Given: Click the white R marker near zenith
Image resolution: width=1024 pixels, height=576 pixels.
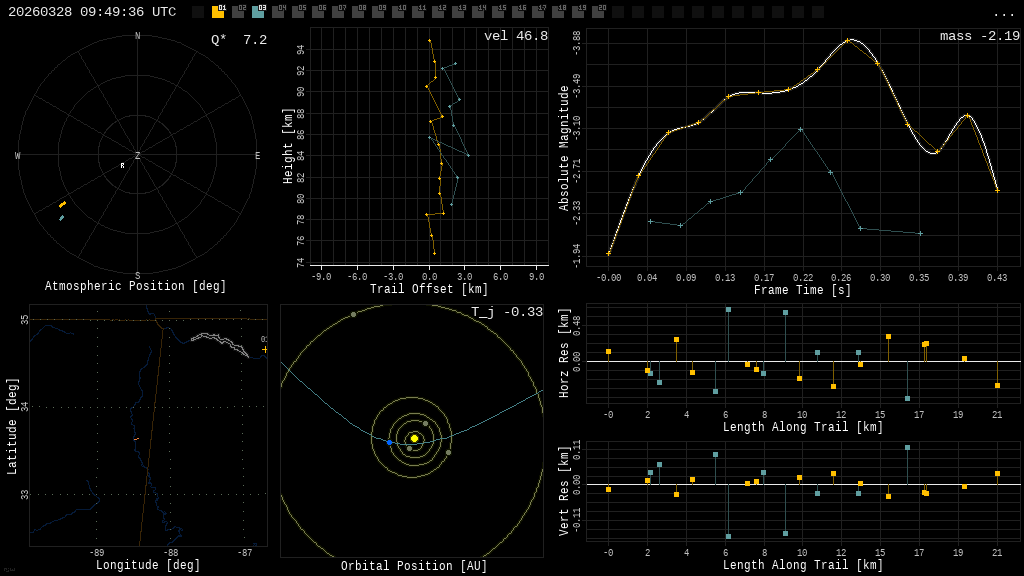Looking at the screenshot, I should (x=123, y=166).
